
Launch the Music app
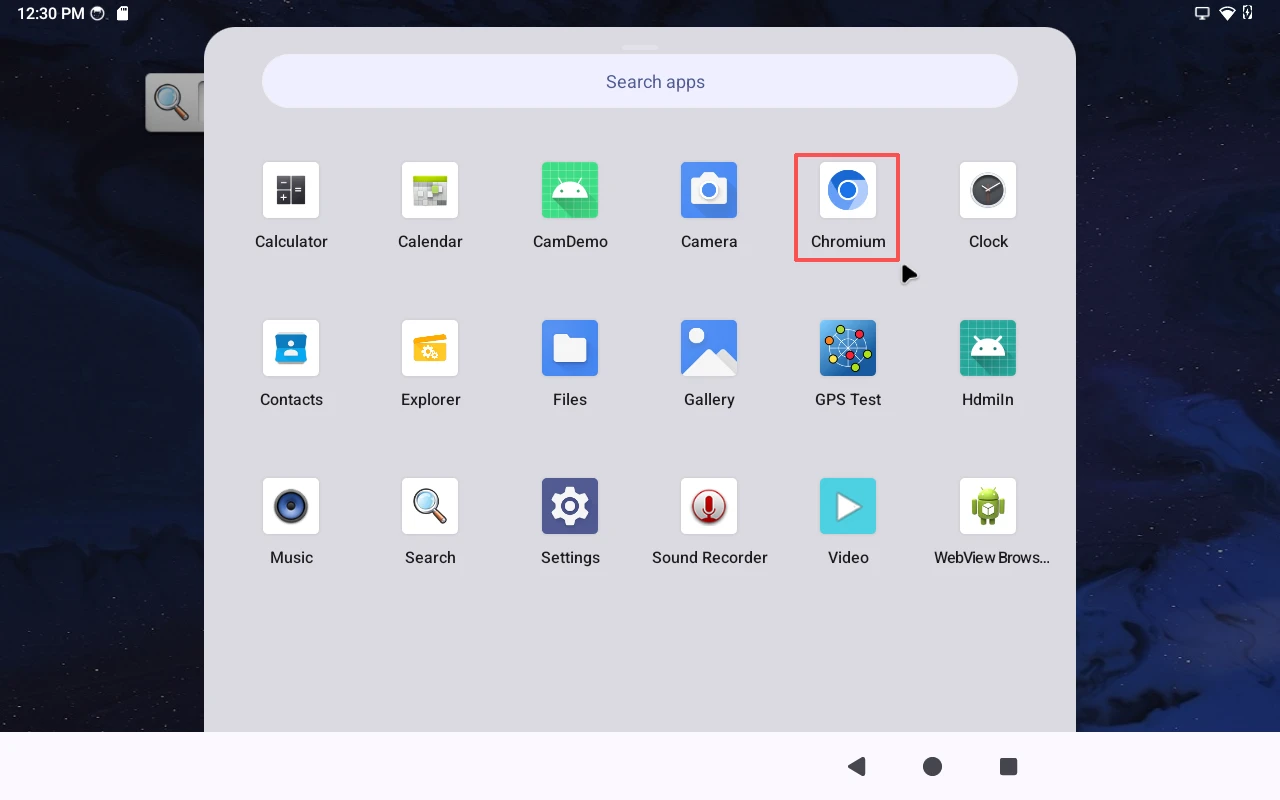291,506
